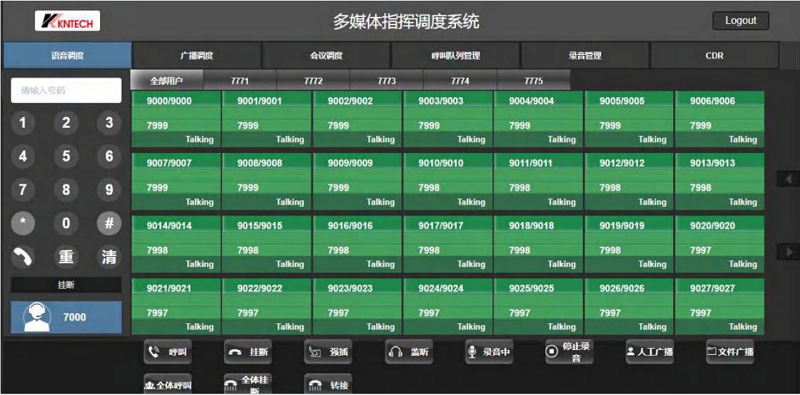This screenshot has width=800, height=395.
Task: Click the hash (#) keypad key
Action: click(109, 223)
